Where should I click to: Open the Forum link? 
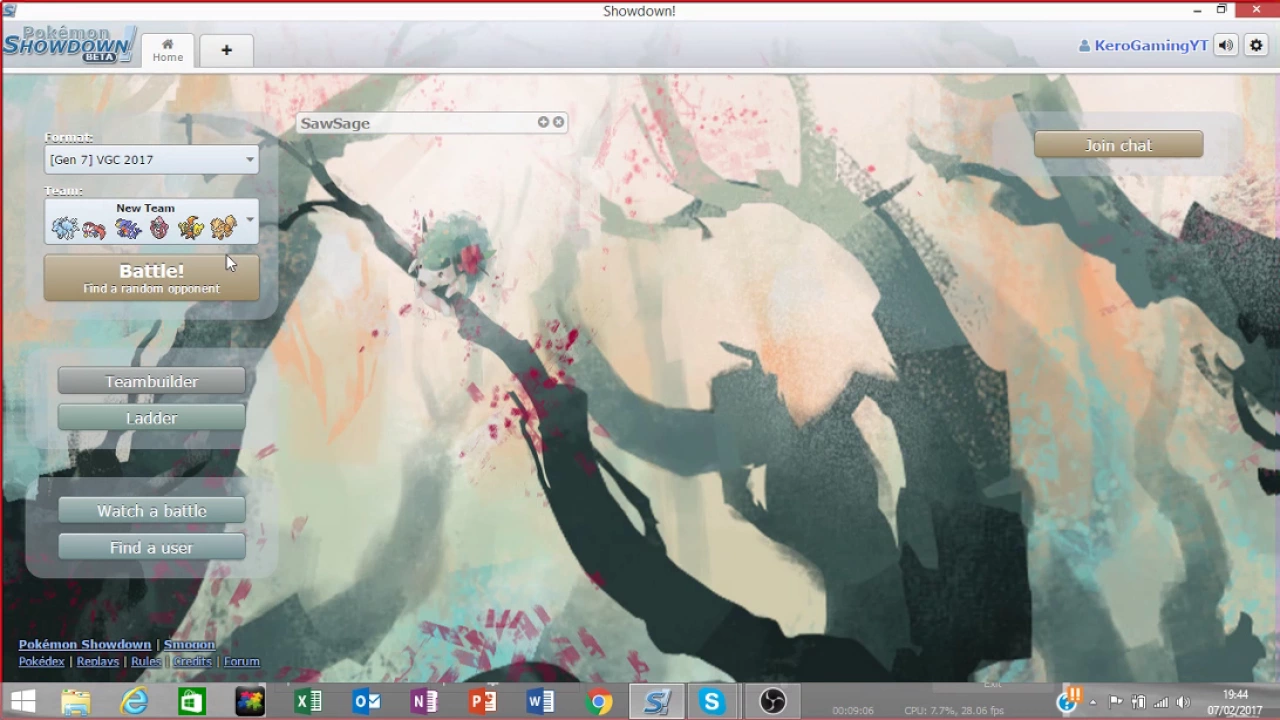241,661
